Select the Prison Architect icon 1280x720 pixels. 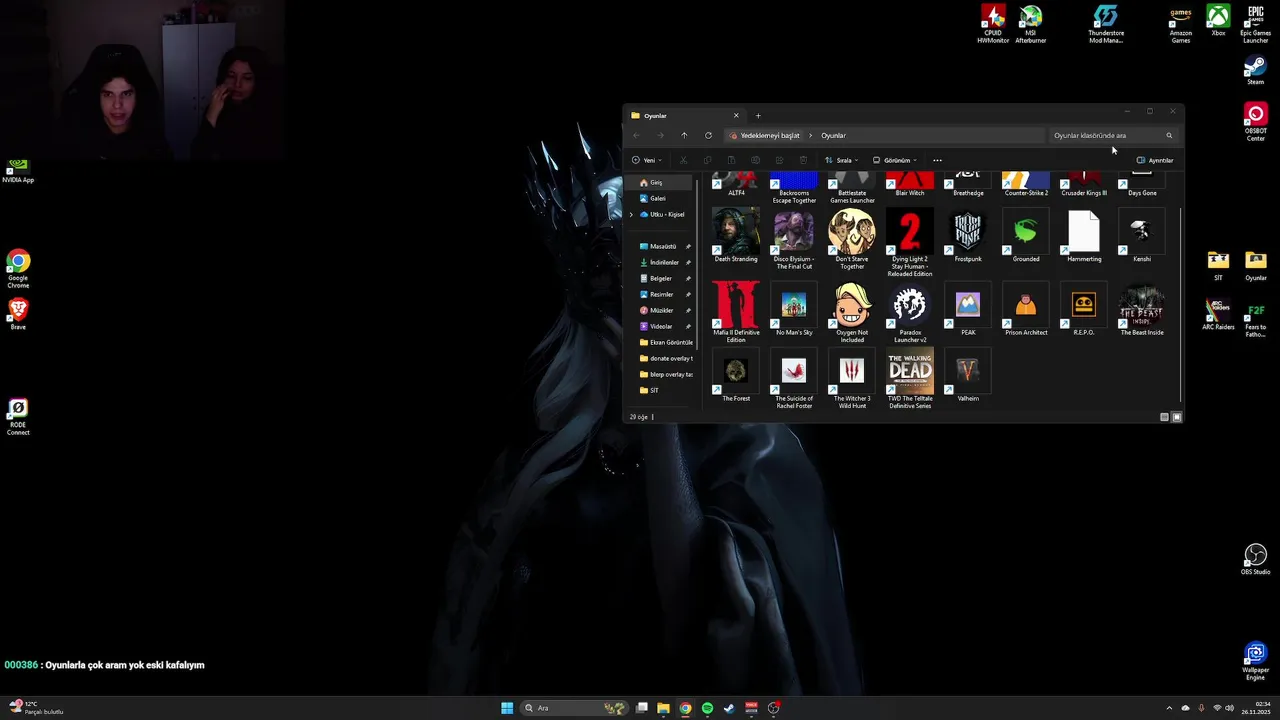(x=1026, y=310)
